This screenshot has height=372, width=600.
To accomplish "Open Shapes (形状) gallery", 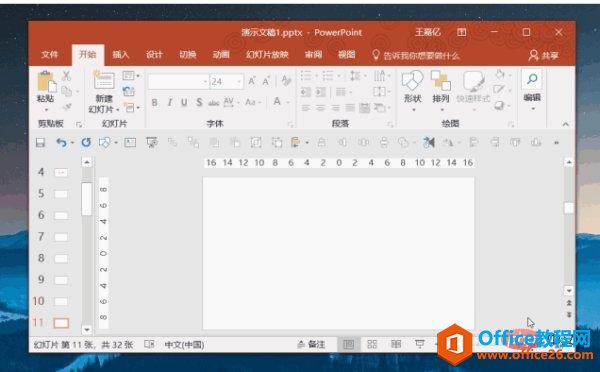I will point(412,90).
